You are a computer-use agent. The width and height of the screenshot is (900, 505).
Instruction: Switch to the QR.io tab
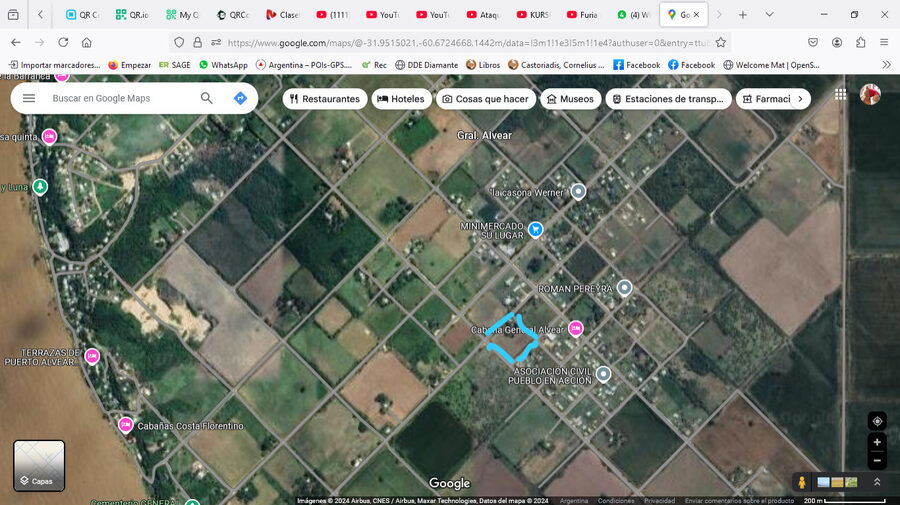132,15
